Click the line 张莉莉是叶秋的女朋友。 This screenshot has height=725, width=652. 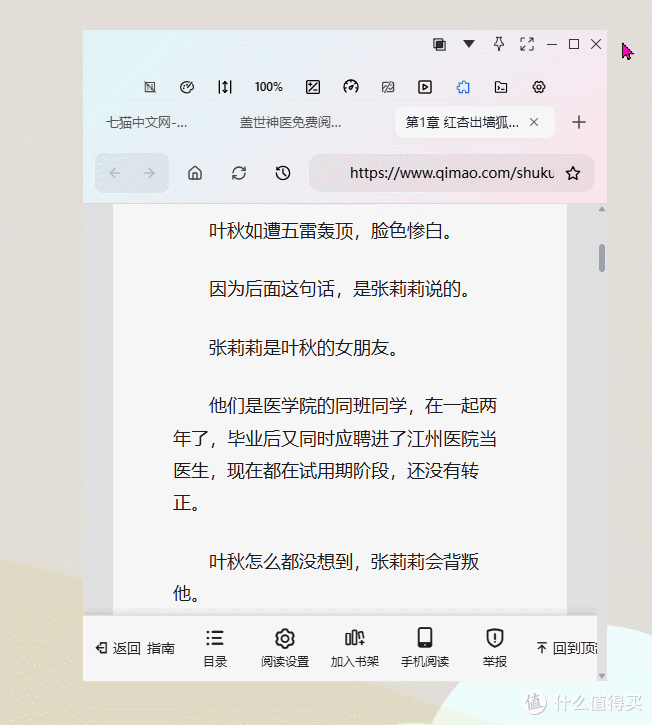coord(304,348)
